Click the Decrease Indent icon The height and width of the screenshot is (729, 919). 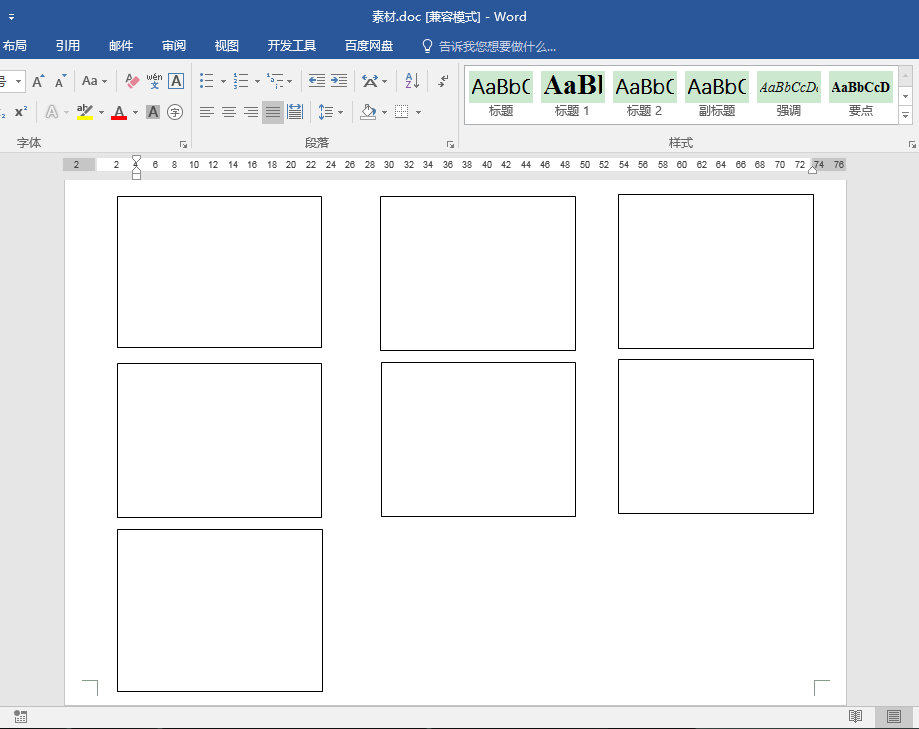tap(317, 81)
